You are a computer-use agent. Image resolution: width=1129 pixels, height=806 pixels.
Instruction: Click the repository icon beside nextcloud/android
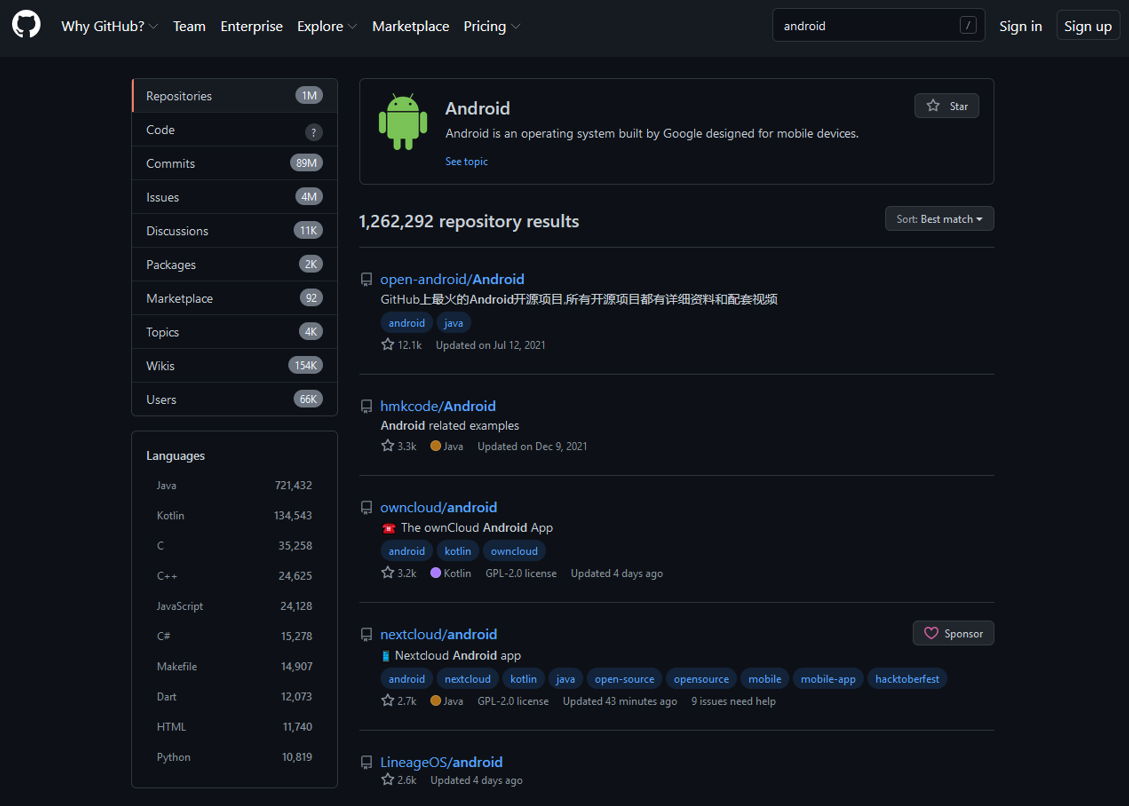(366, 635)
